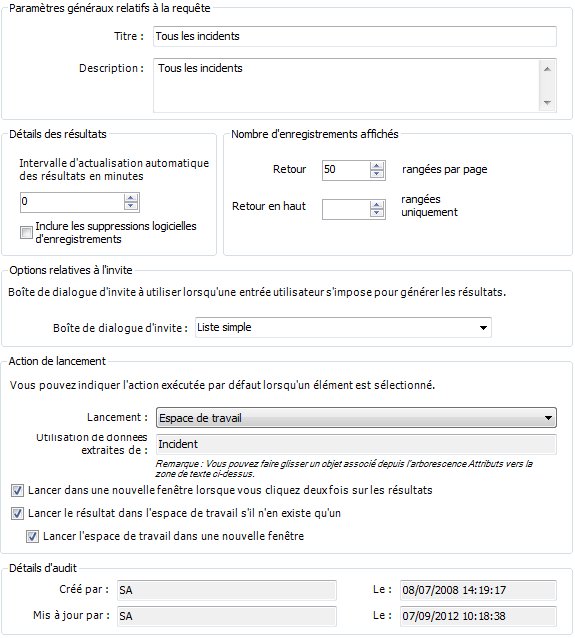Increase the auto-refresh interval in minutes
This screenshot has height=638, width=575.
pyautogui.click(x=131, y=198)
